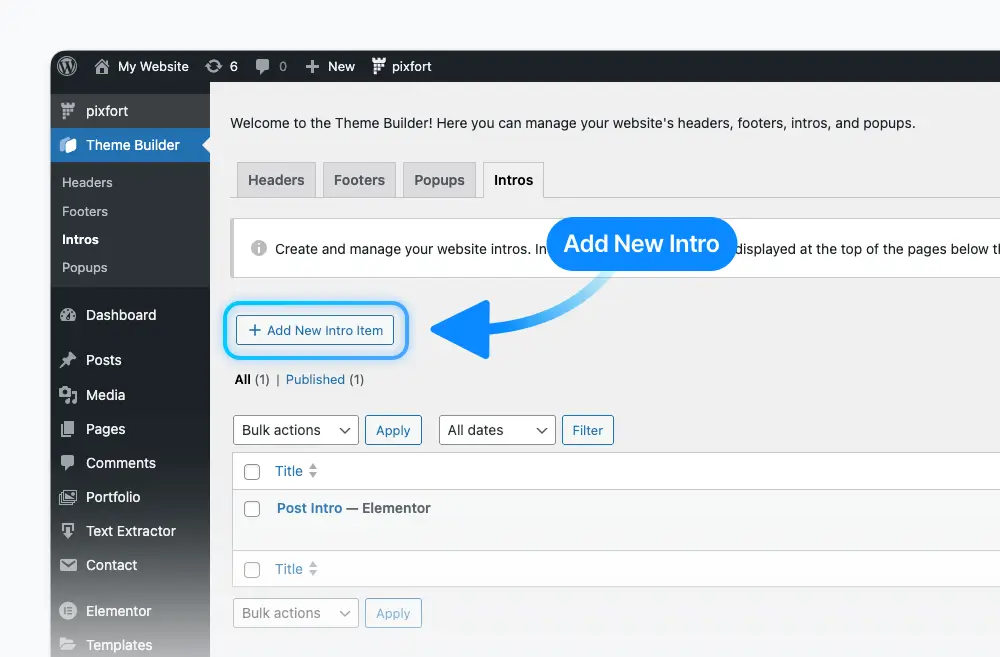
Task: Check the Post Intro row checkbox
Action: [252, 508]
